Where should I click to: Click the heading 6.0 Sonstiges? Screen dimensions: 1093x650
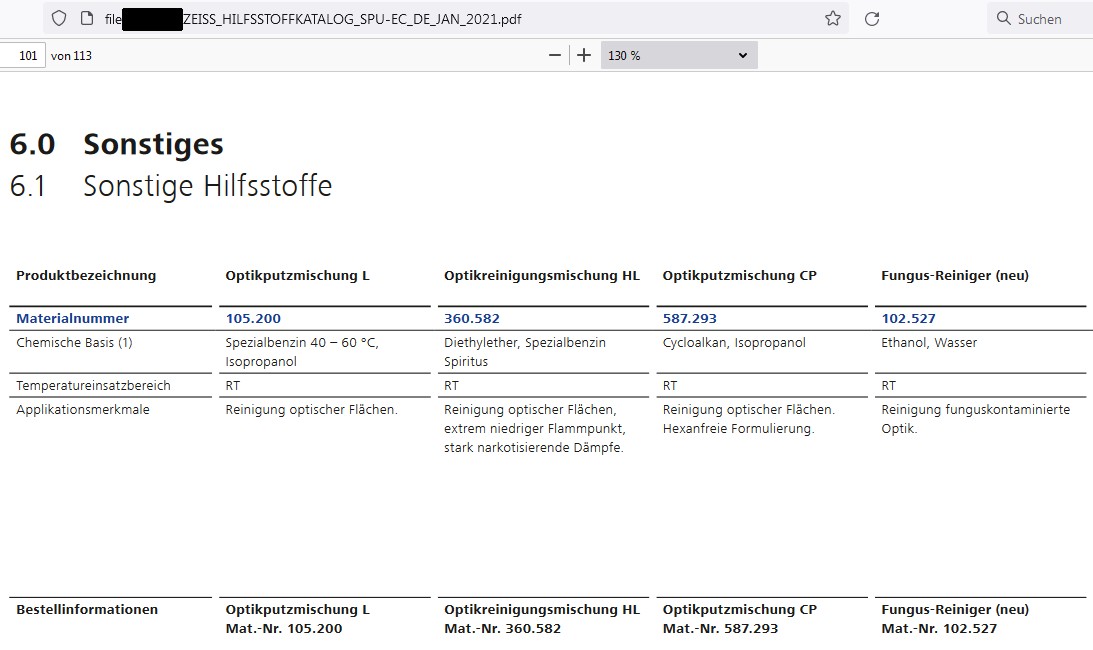click(116, 144)
